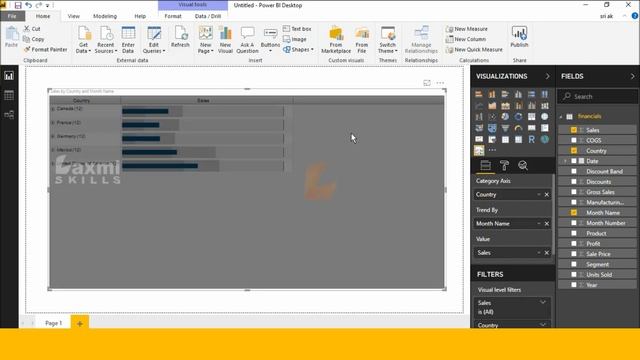The image size is (640, 360).
Task: Uncheck the Sales field checkbox
Action: (574, 130)
